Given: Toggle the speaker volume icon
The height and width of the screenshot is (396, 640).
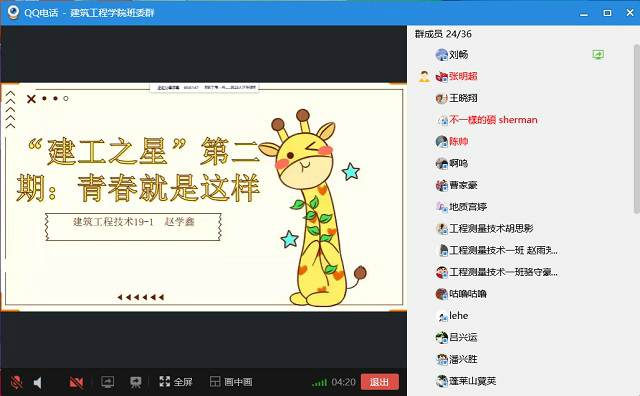Looking at the screenshot, I should [x=38, y=382].
